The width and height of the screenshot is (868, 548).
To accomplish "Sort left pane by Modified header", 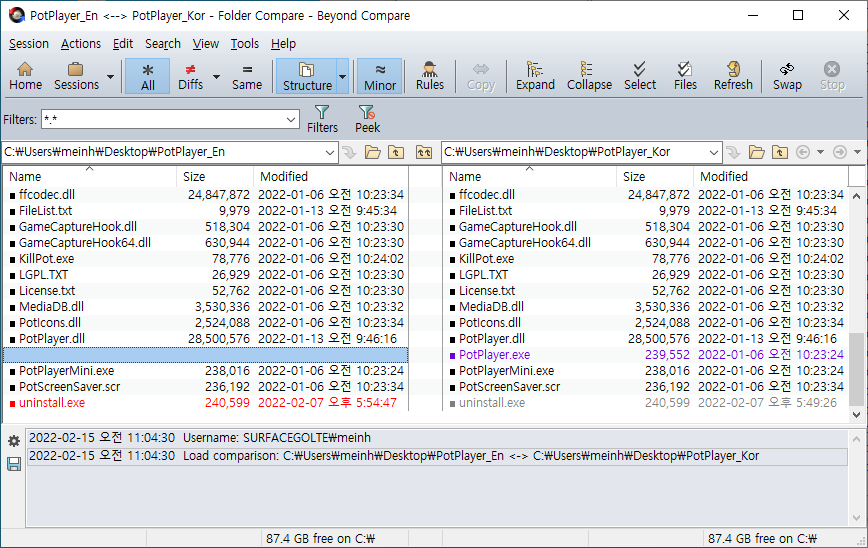I will (x=331, y=177).
